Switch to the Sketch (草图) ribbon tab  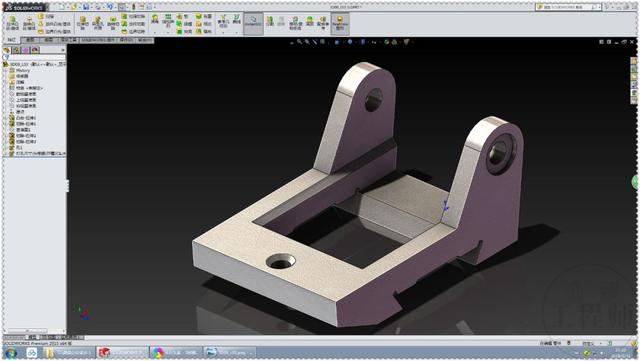[29, 40]
